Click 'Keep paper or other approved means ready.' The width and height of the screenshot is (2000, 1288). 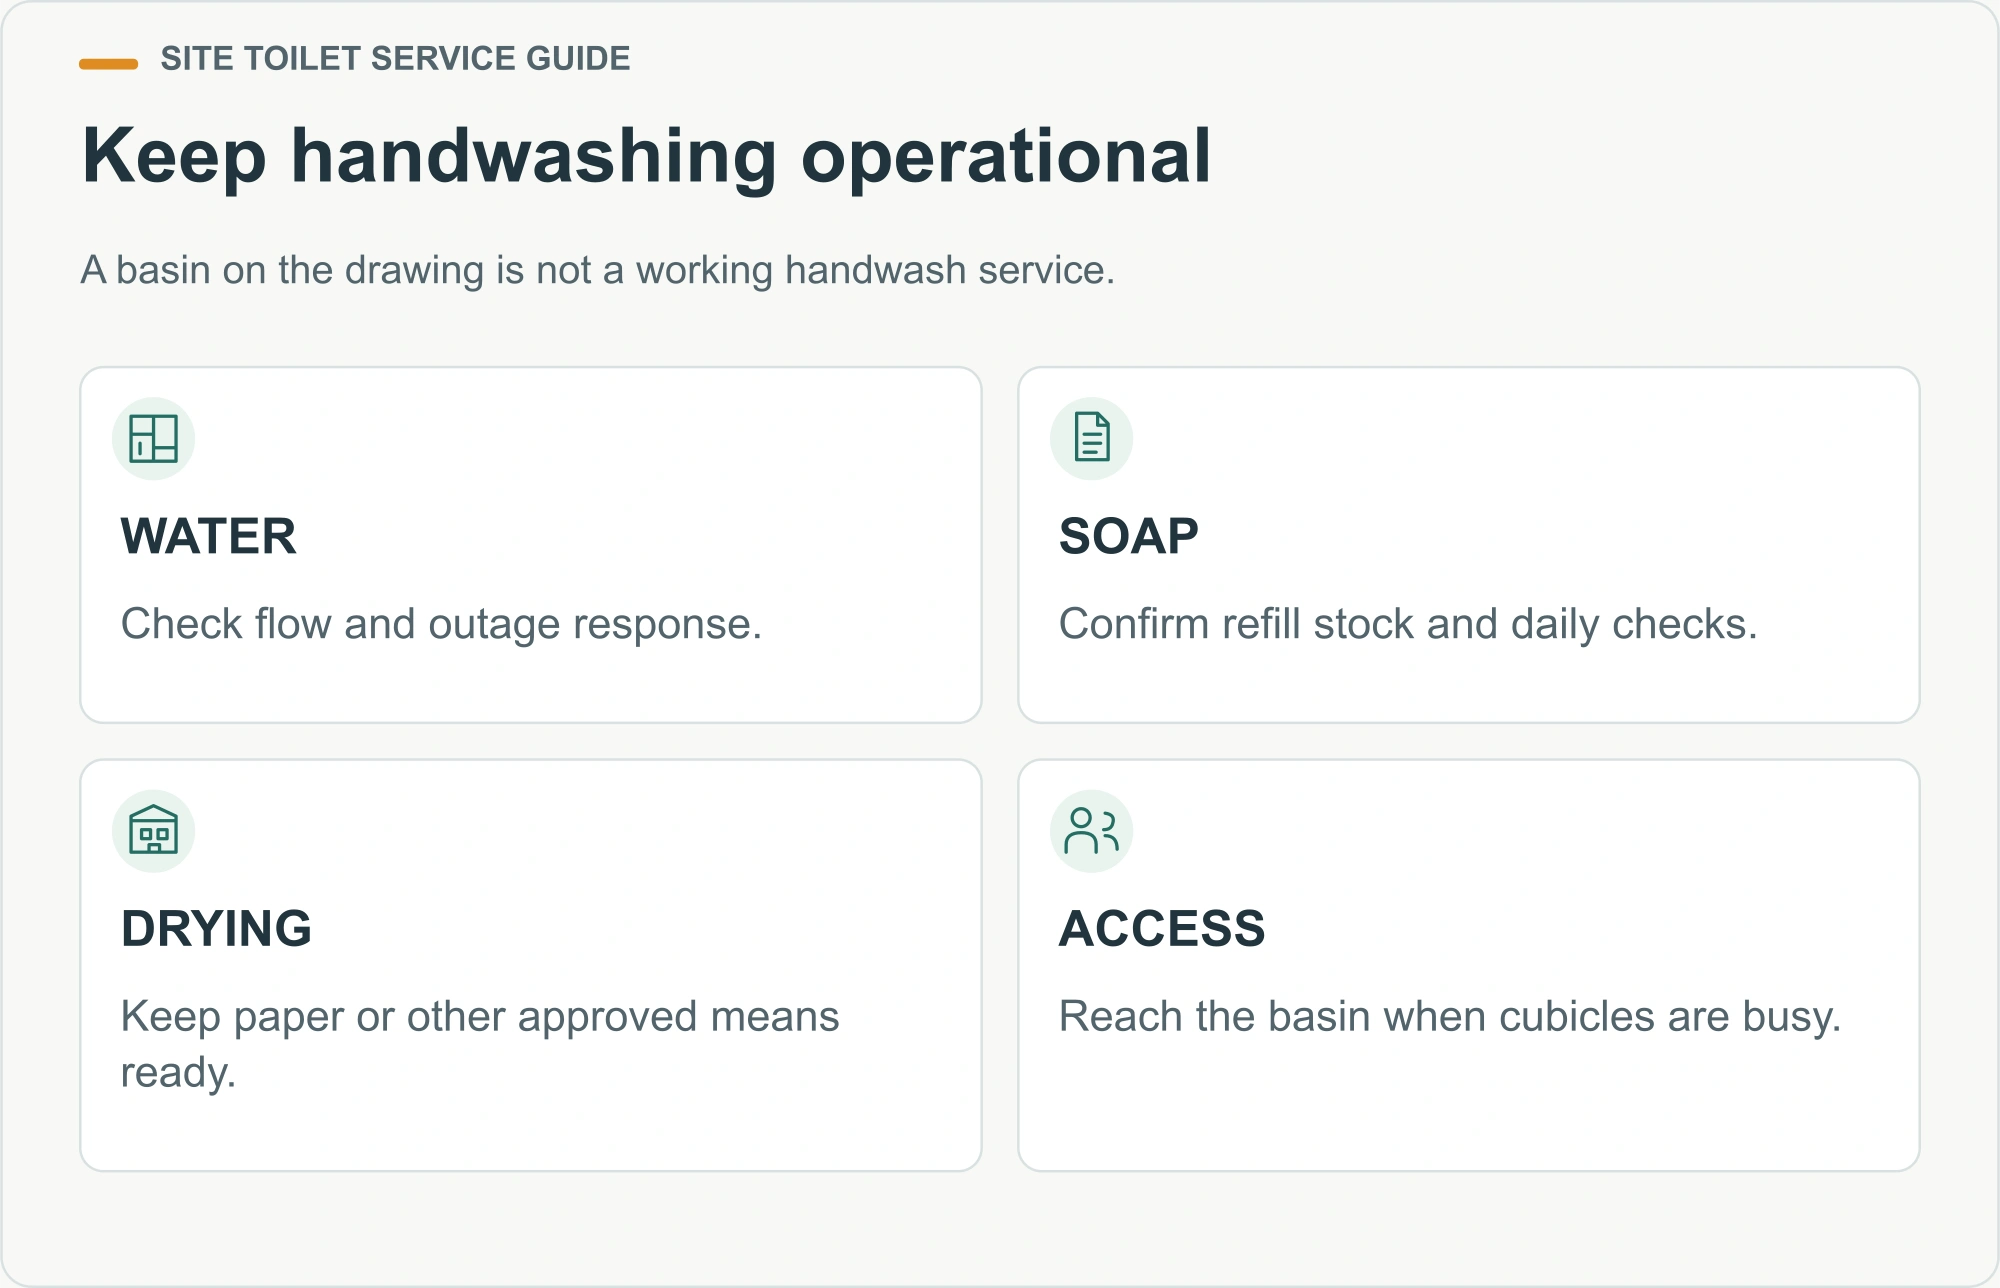pyautogui.click(x=480, y=1044)
